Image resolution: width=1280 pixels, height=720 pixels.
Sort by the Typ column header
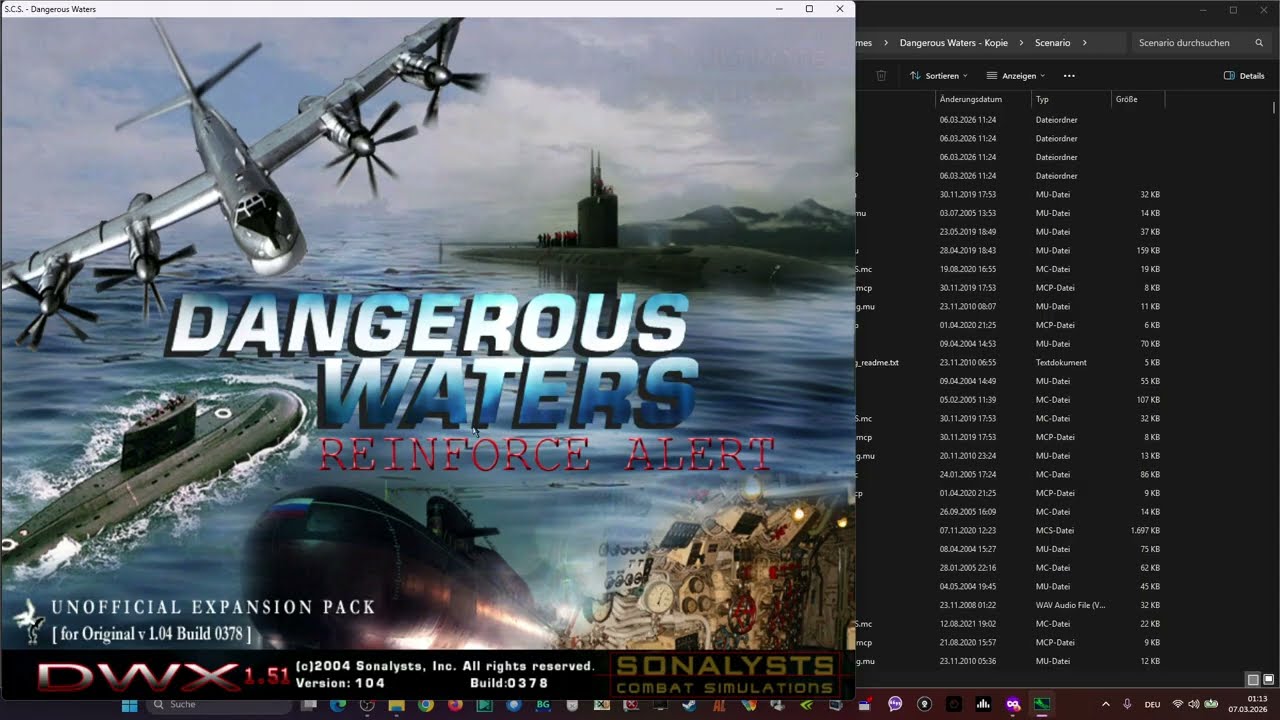point(1070,99)
